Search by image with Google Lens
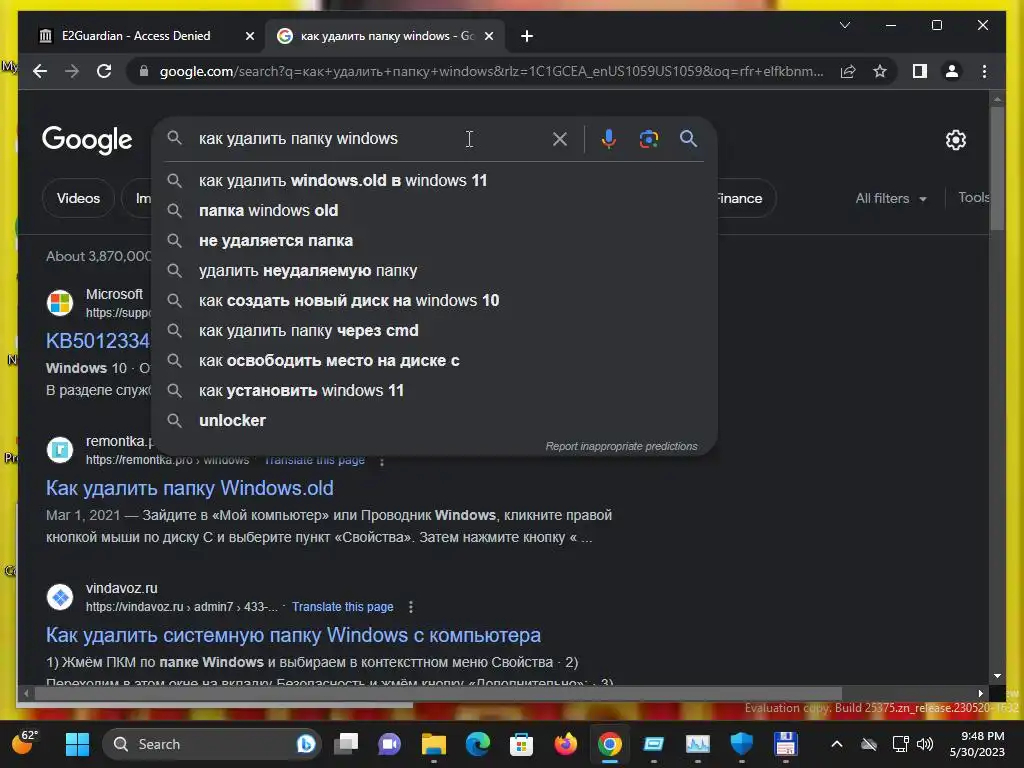This screenshot has width=1024, height=768. pyautogui.click(x=648, y=138)
